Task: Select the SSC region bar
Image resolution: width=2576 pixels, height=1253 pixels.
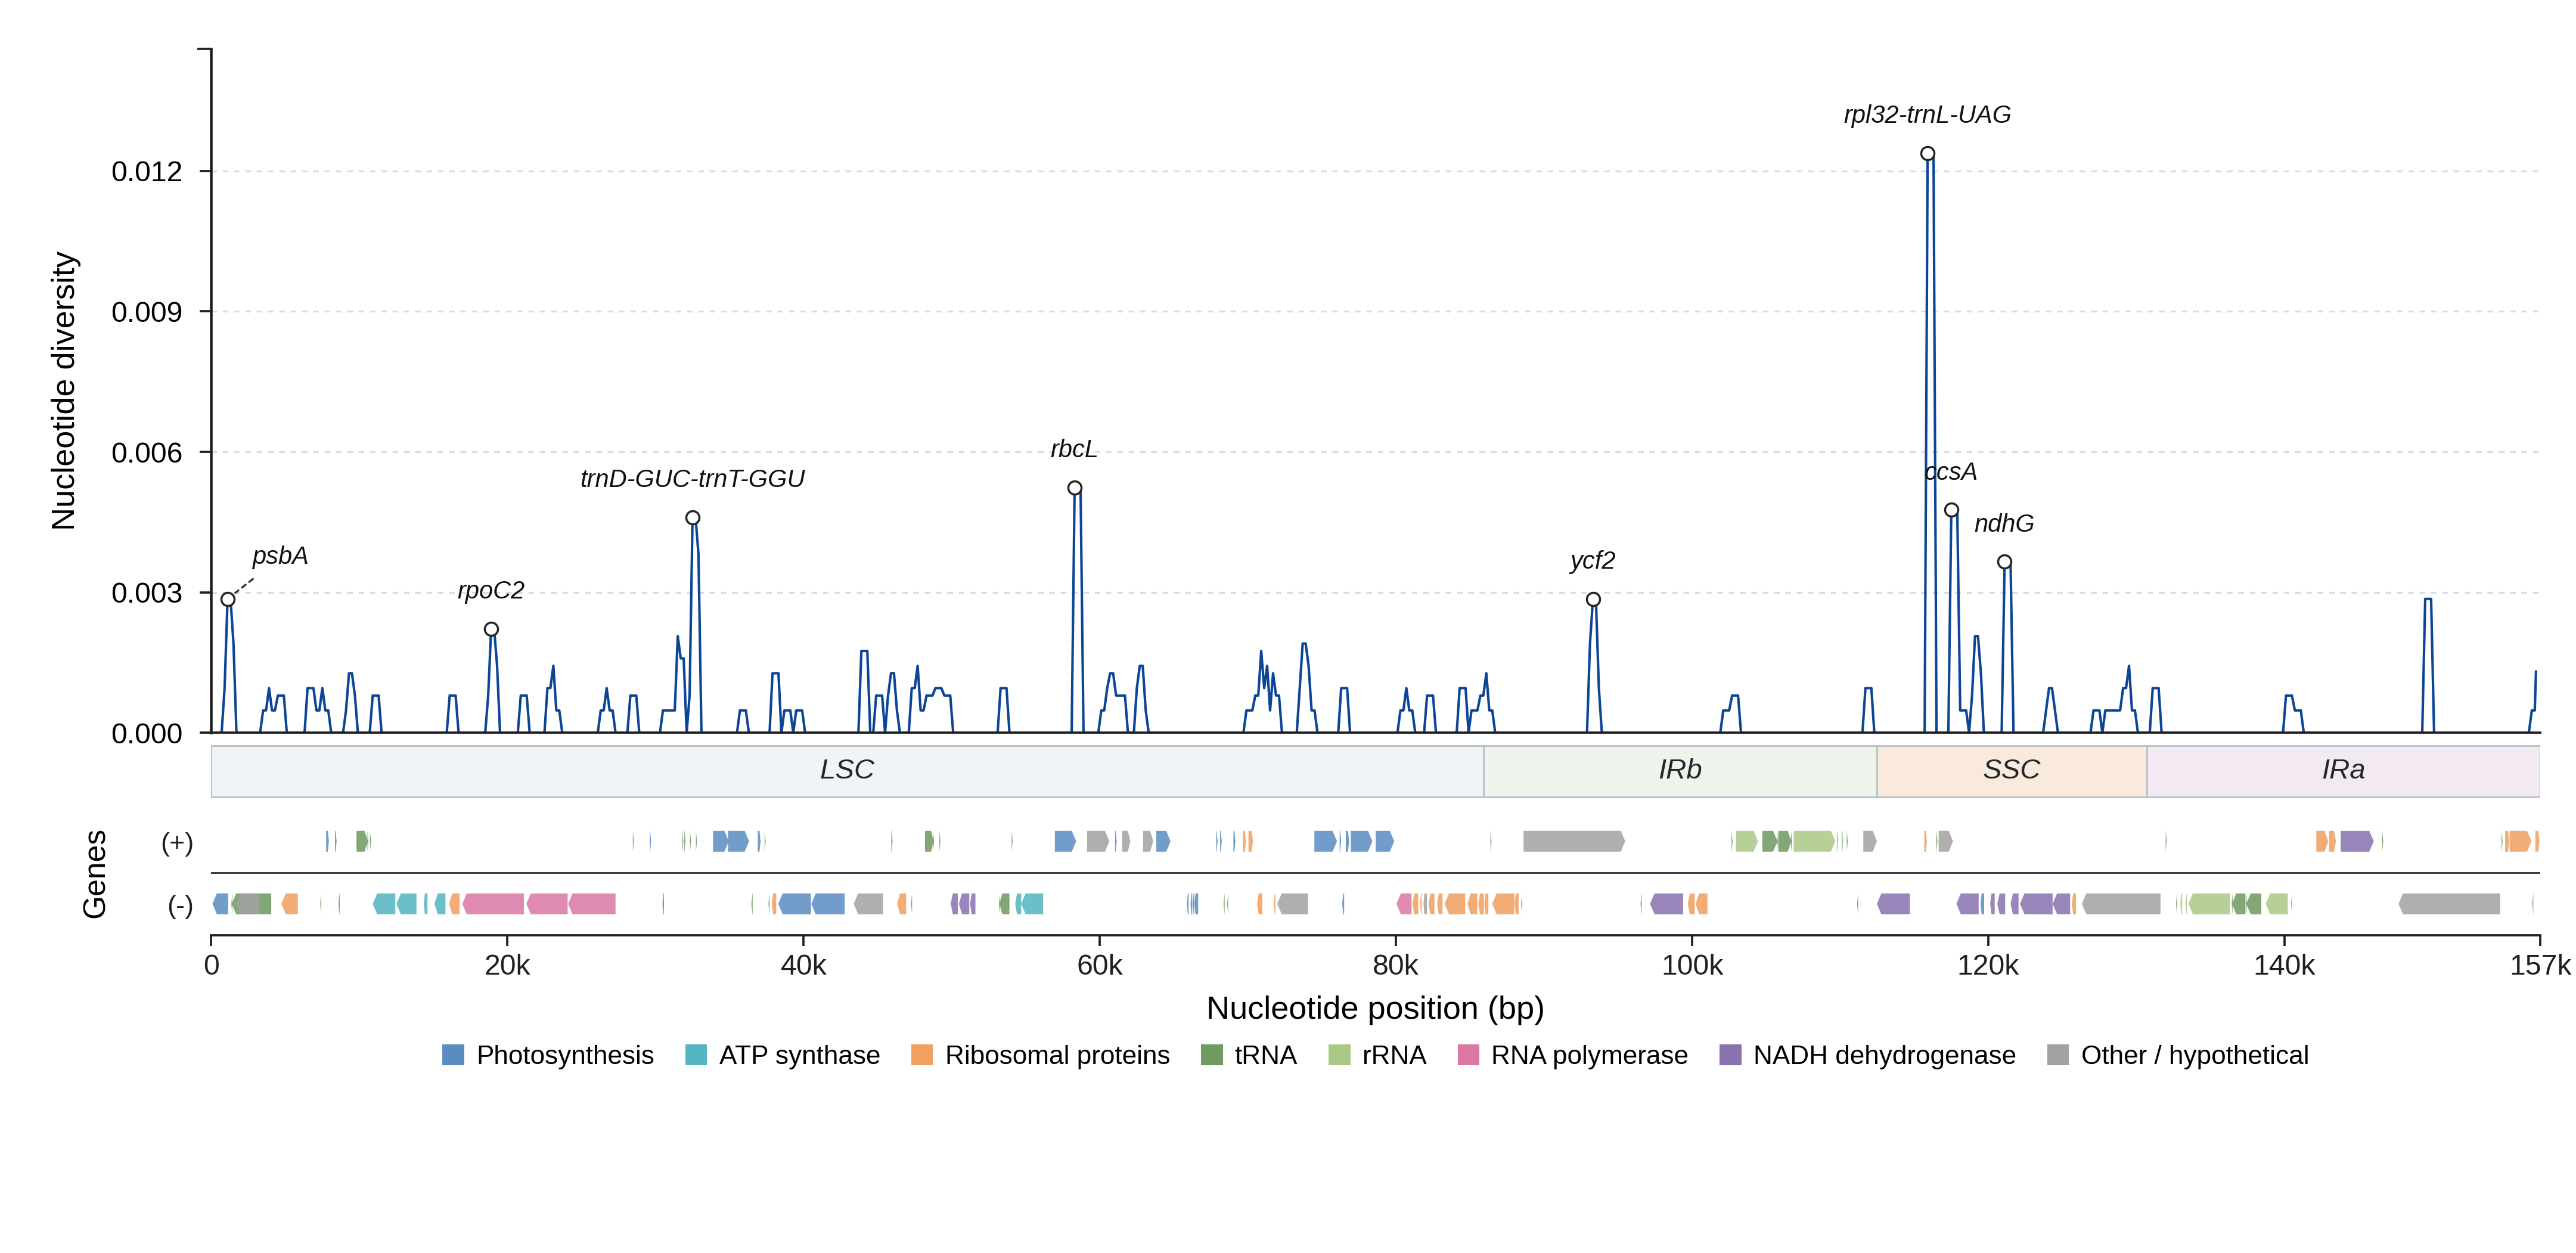Action: click(x=2011, y=771)
